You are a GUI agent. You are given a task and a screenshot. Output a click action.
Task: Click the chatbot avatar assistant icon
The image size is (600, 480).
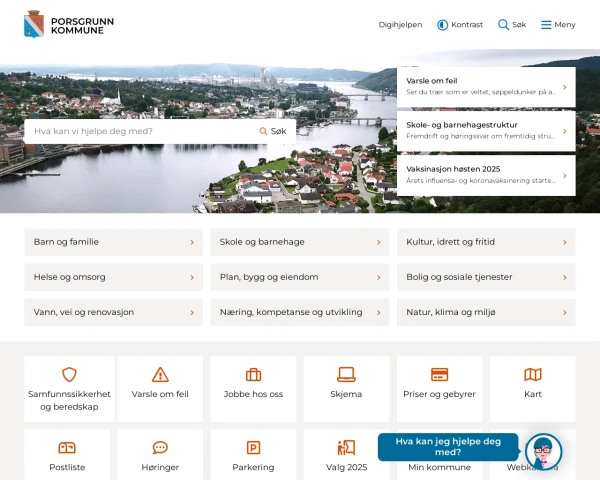point(543,452)
